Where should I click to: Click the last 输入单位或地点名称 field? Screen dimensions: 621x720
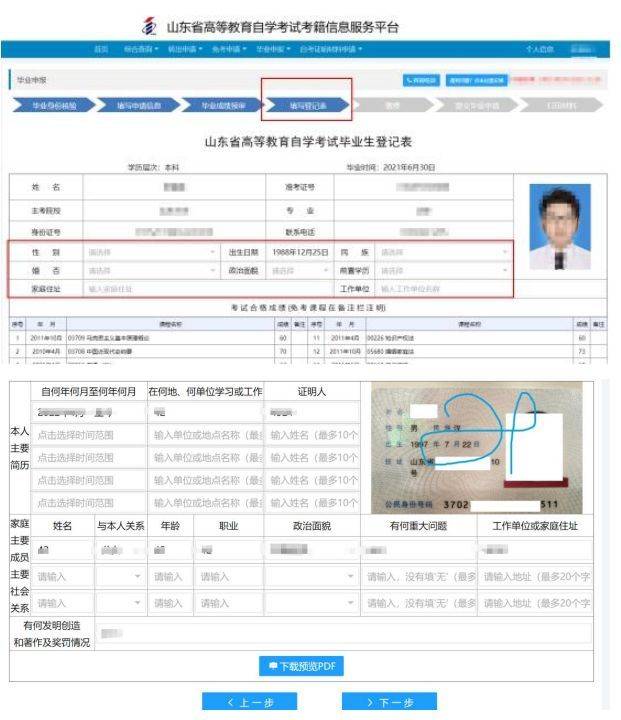pyautogui.click(x=206, y=503)
